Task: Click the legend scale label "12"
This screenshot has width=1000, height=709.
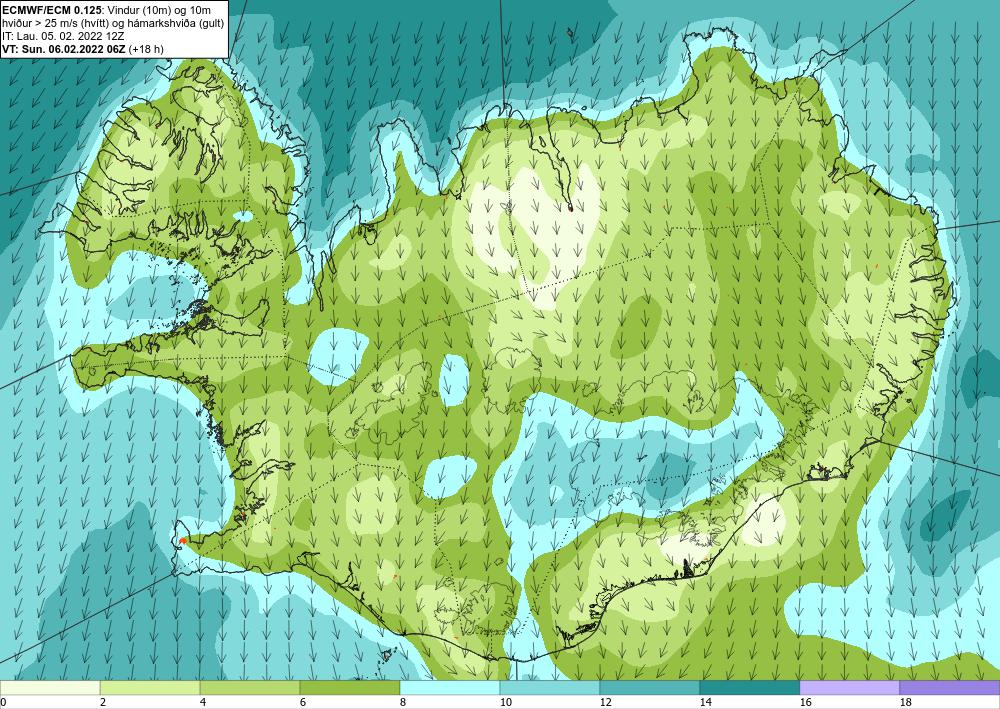Action: pyautogui.click(x=606, y=702)
